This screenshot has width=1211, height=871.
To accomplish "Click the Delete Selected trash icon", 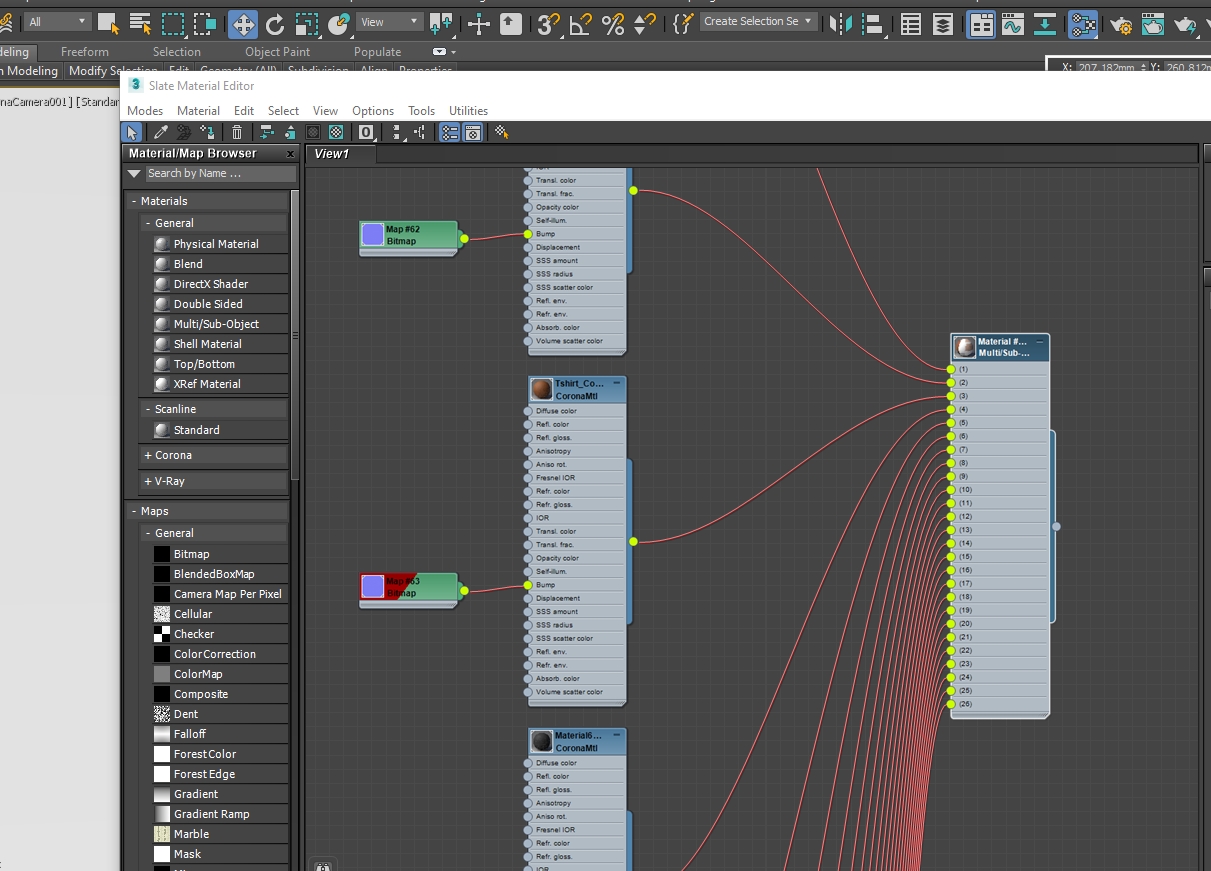I will pyautogui.click(x=237, y=132).
